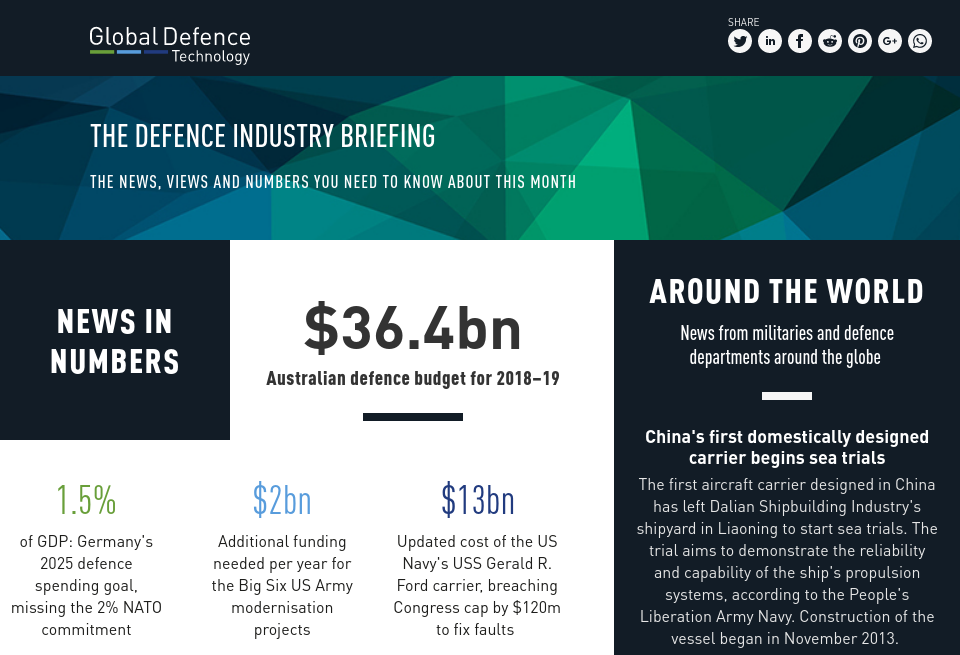Viewport: 960px width, 655px height.
Task: Share the page on WhatsApp
Action: 920,41
